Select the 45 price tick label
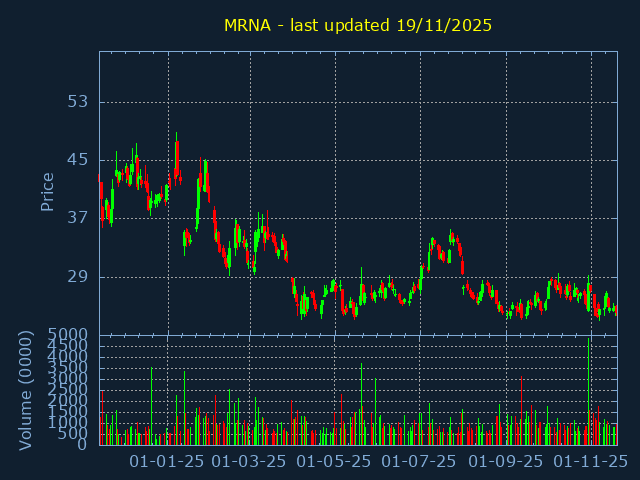 tap(77, 160)
